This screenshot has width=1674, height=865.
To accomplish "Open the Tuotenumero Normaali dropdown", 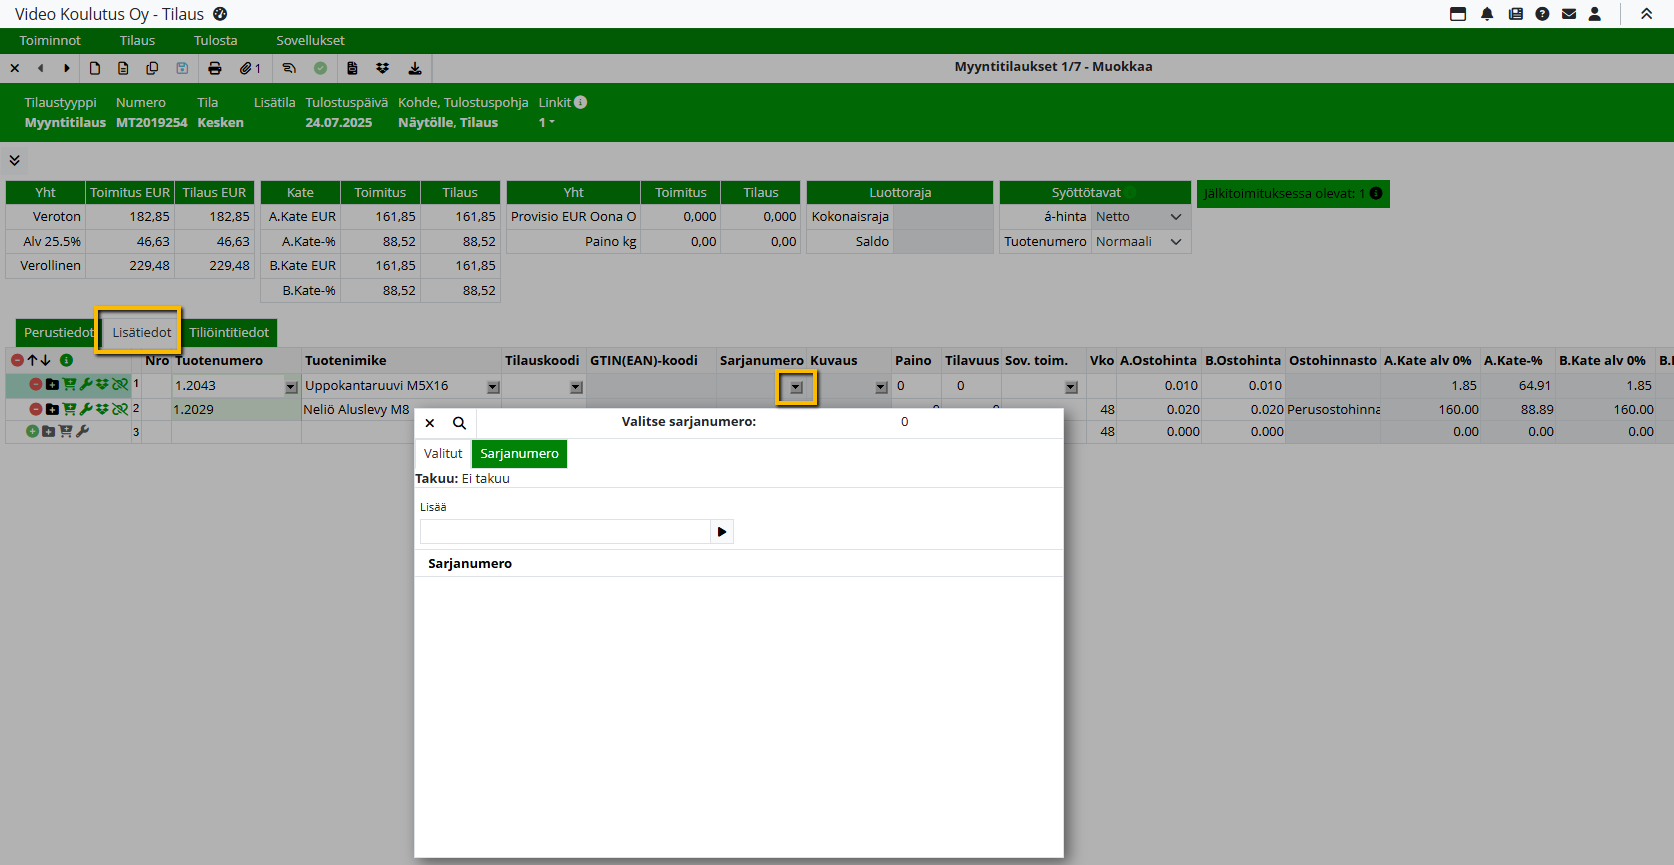I will tap(1139, 242).
